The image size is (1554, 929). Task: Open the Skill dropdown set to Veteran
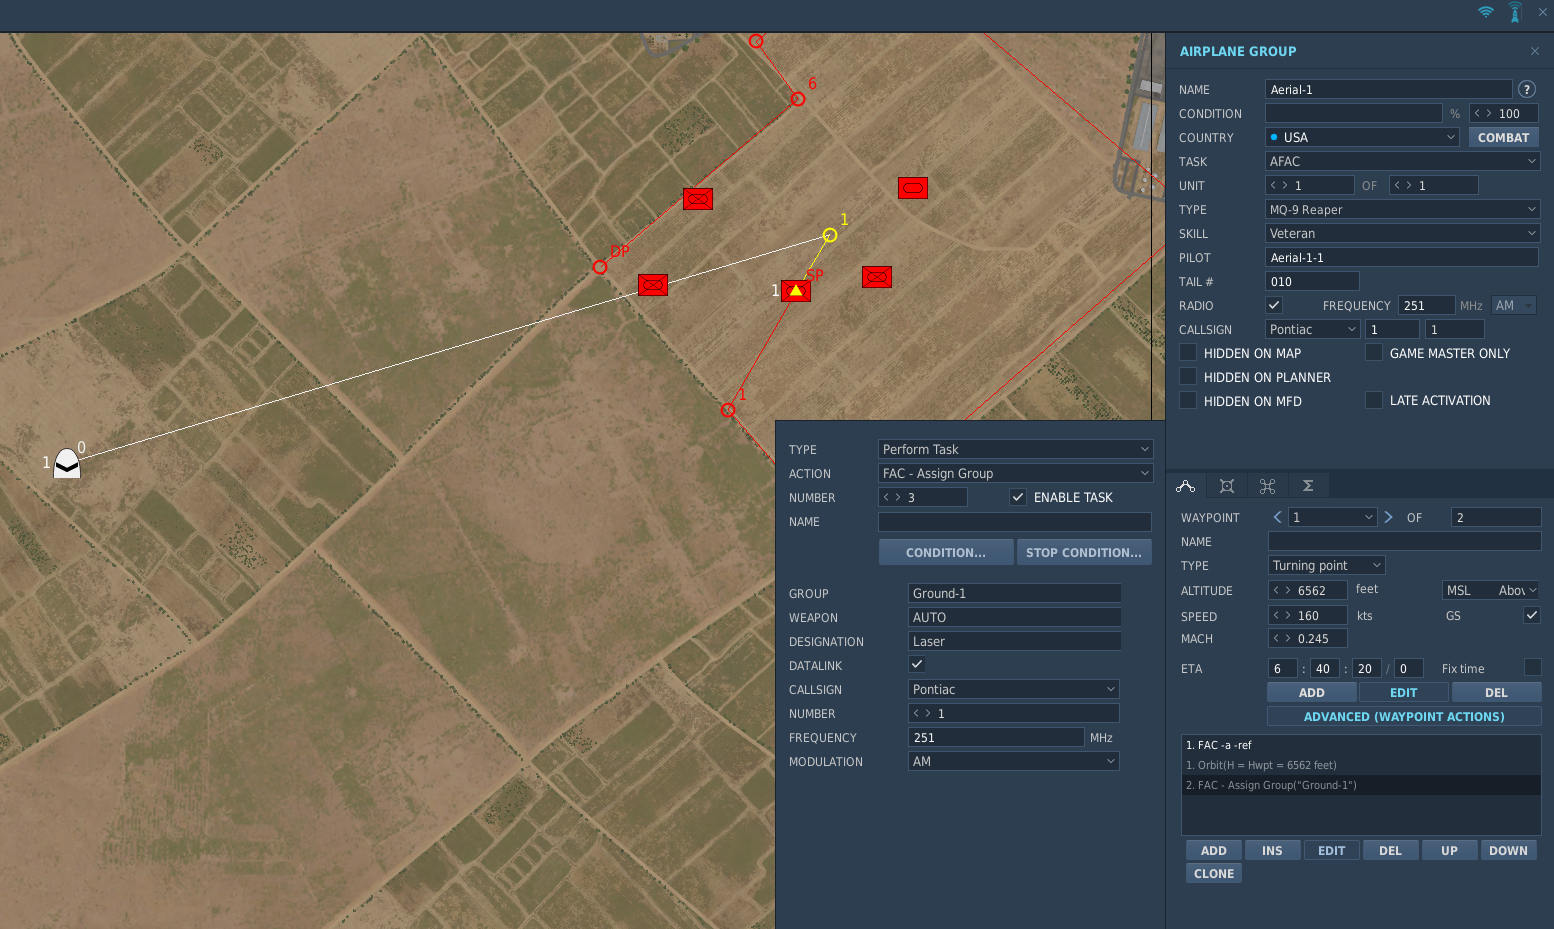[1402, 233]
